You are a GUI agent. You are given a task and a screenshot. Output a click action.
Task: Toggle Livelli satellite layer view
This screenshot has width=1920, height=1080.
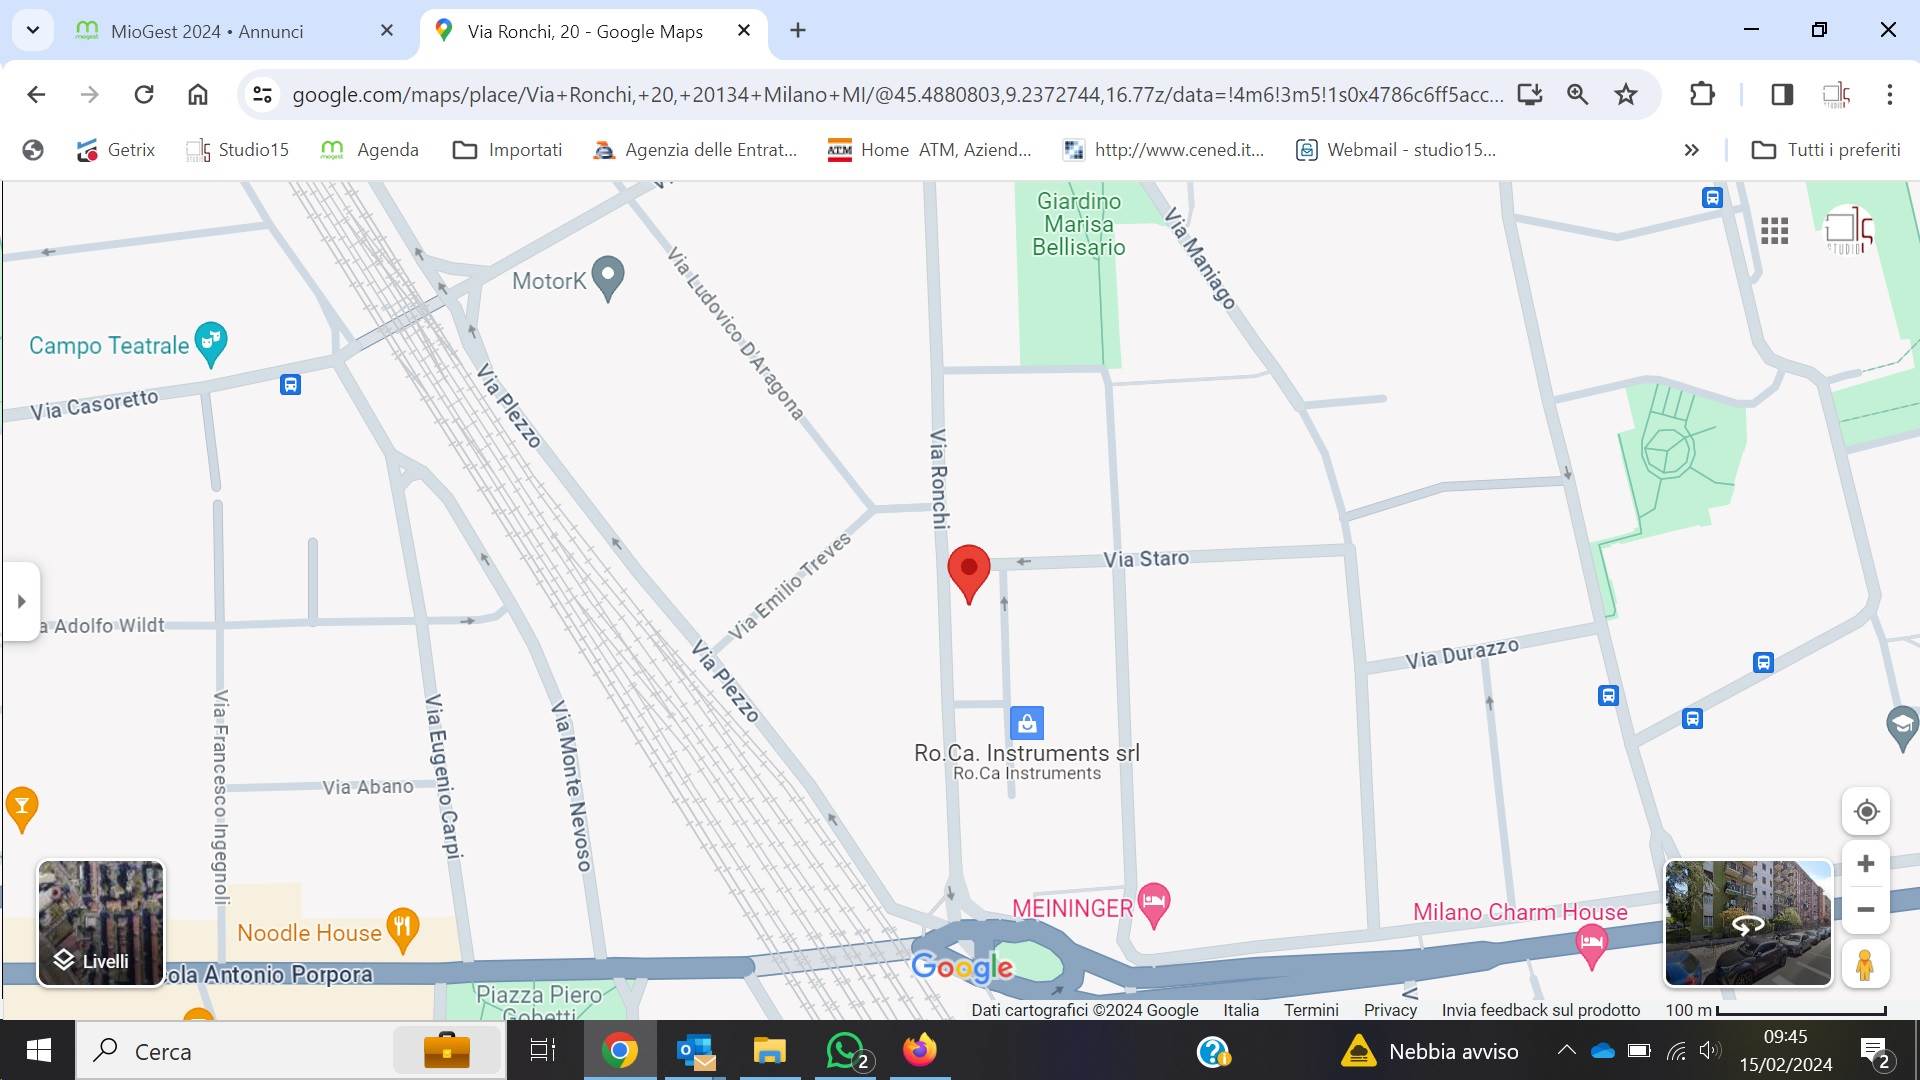click(101, 923)
